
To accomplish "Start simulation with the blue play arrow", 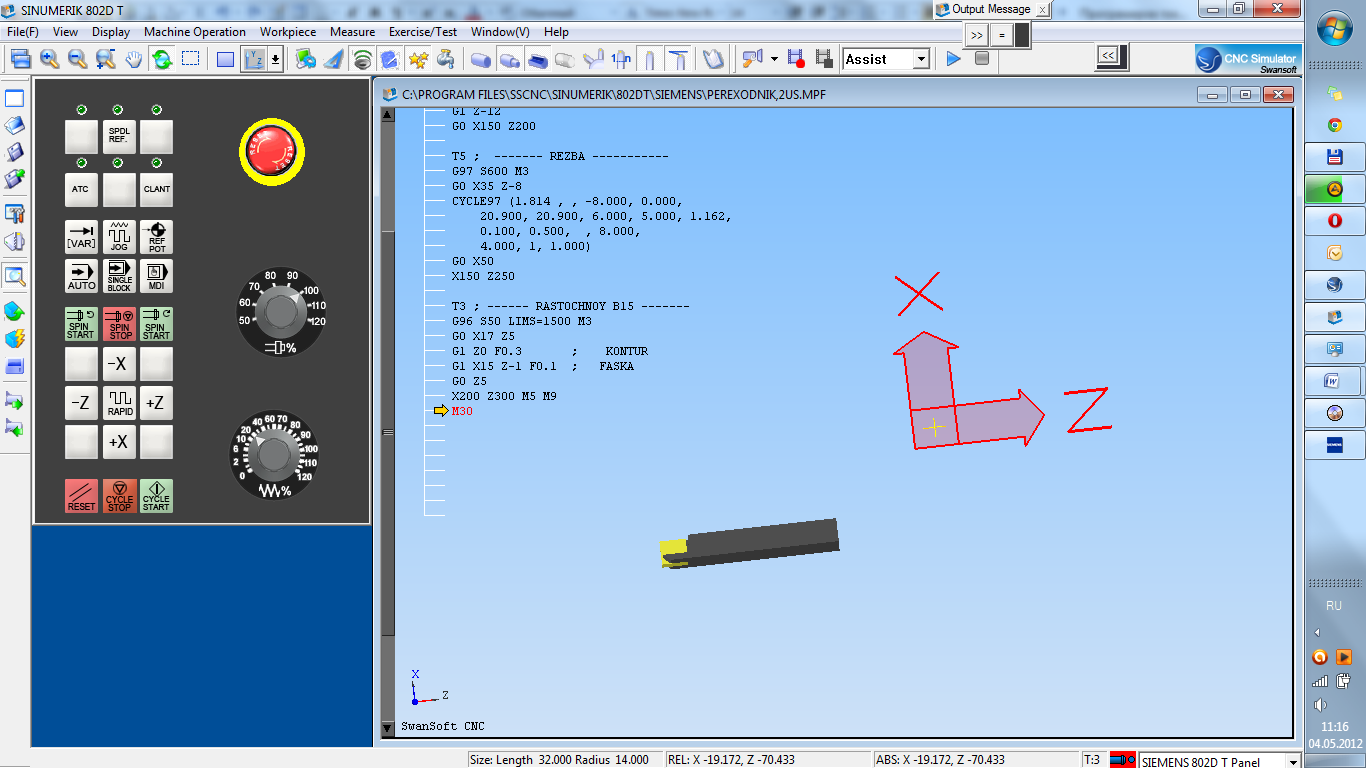I will pyautogui.click(x=953, y=59).
